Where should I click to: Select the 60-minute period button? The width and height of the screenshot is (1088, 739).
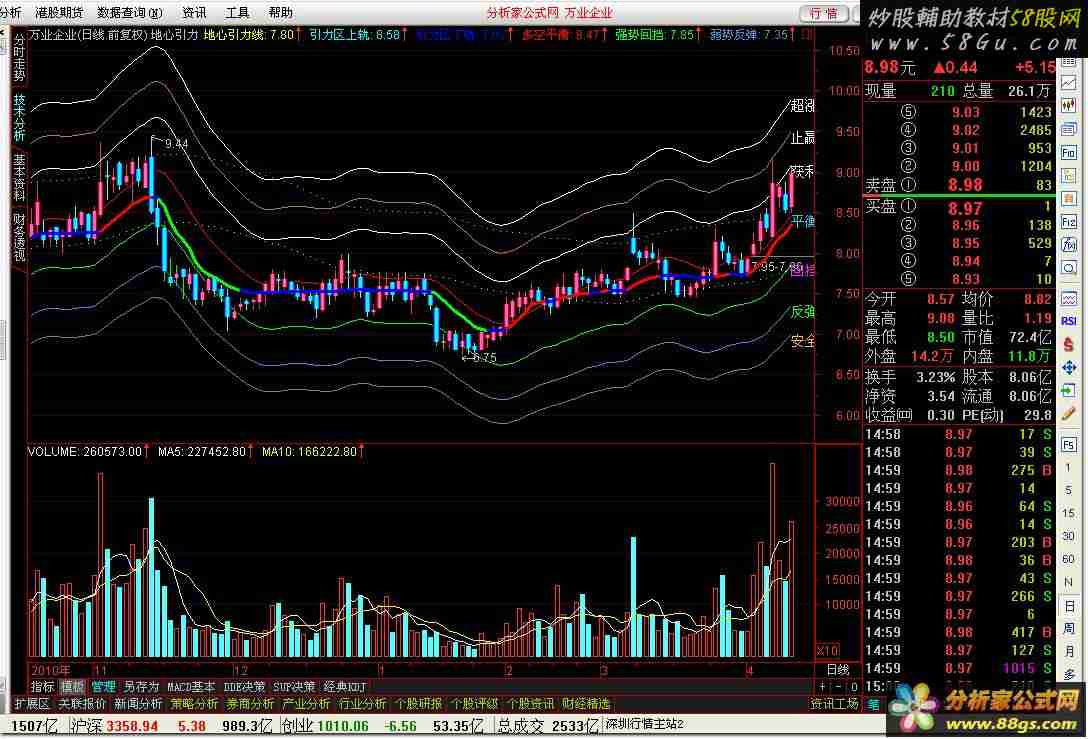[1069, 559]
